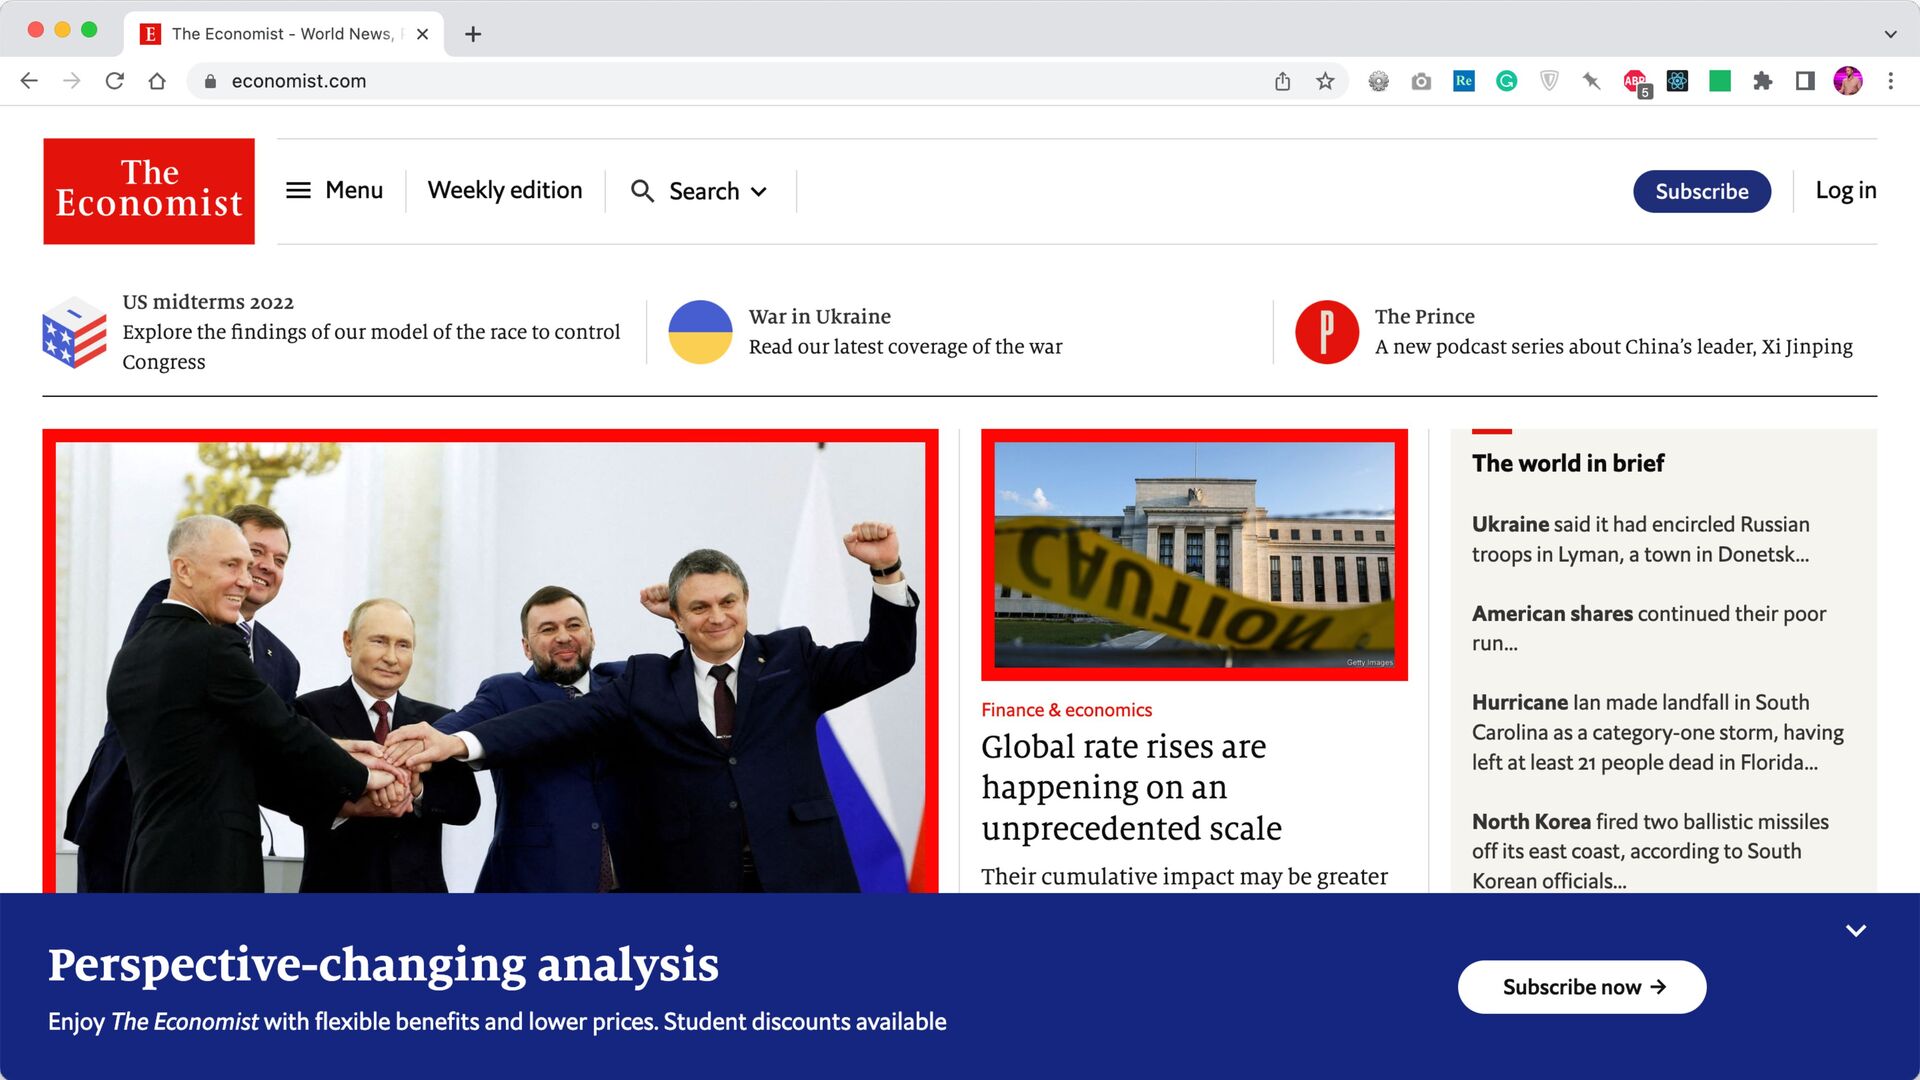Reload the page
This screenshot has height=1080, width=1920.
(x=115, y=81)
